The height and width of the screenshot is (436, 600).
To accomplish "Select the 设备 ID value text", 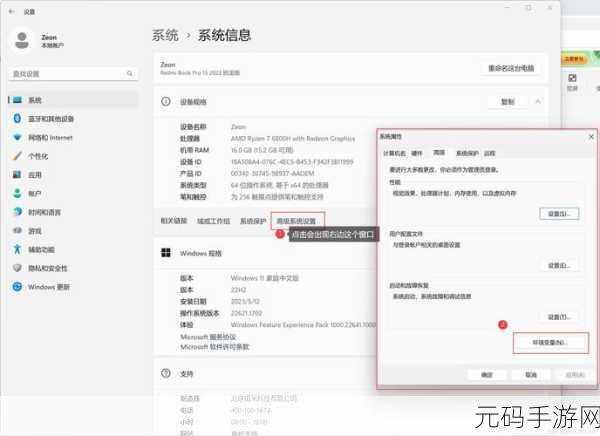I will pyautogui.click(x=292, y=162).
